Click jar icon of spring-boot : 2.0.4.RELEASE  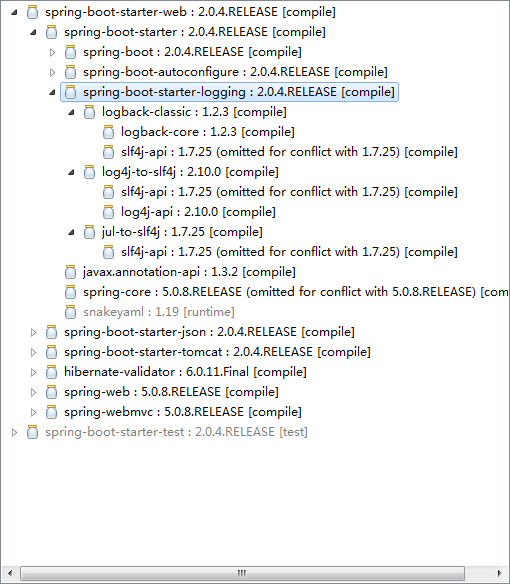click(x=70, y=52)
